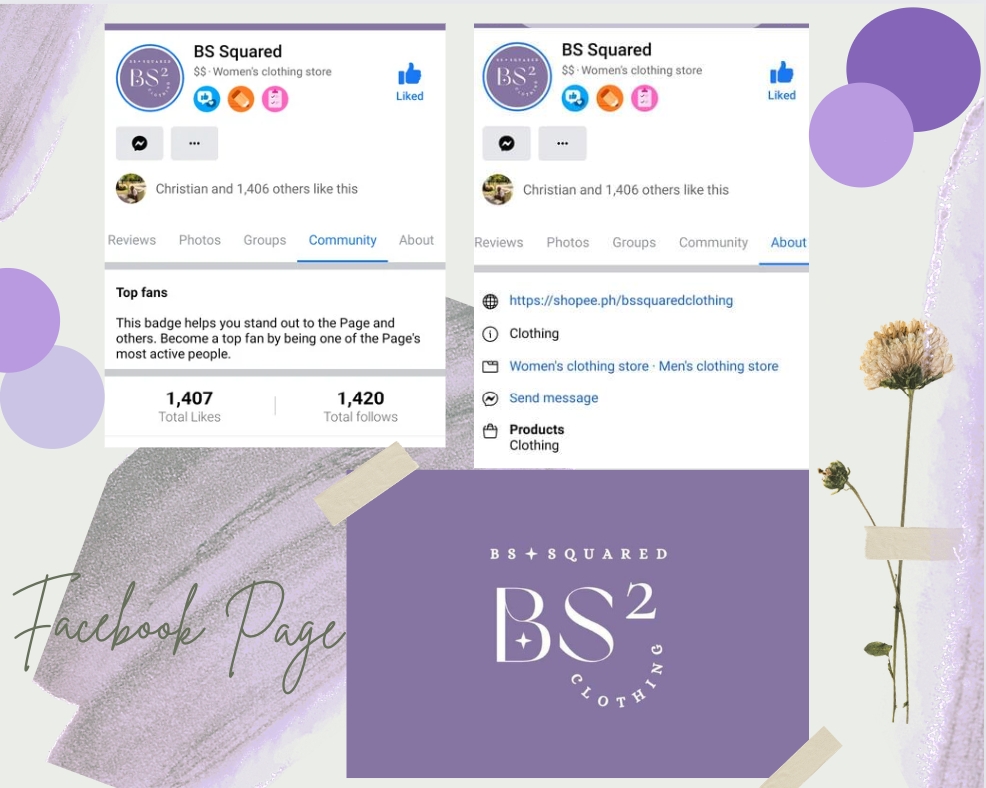
Task: Click the orange badge icon on left page
Action: click(x=241, y=99)
